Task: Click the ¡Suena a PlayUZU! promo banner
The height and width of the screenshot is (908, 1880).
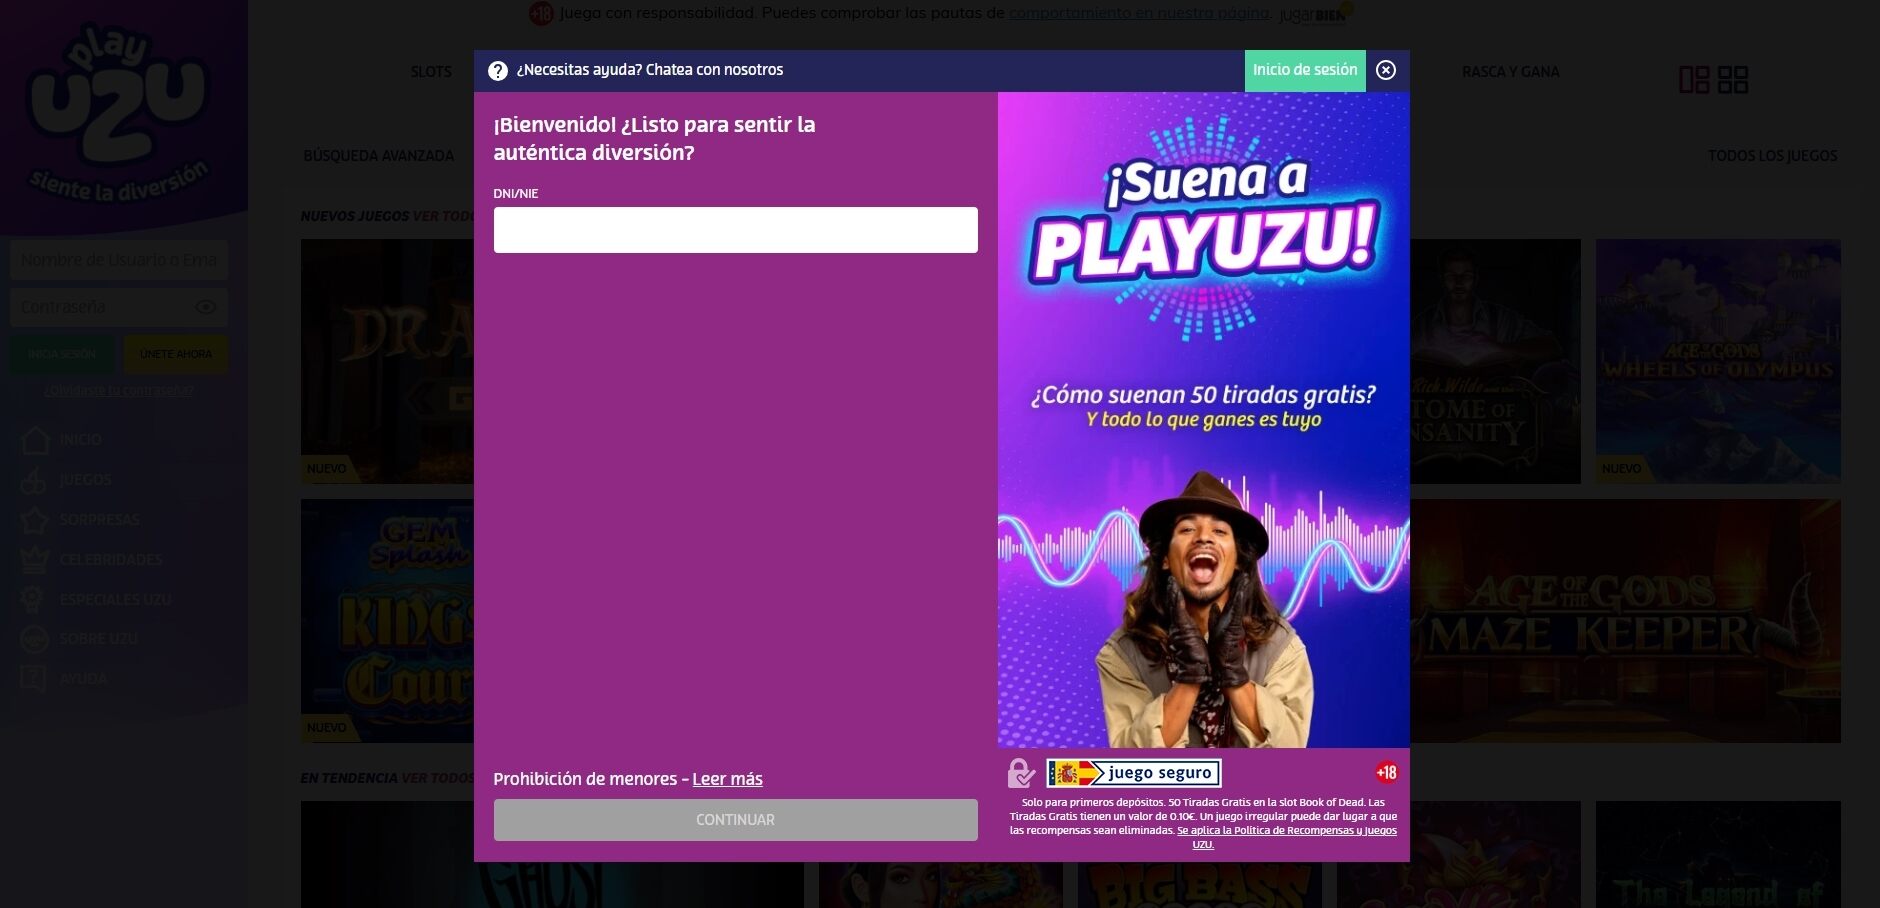Action: pyautogui.click(x=1203, y=420)
